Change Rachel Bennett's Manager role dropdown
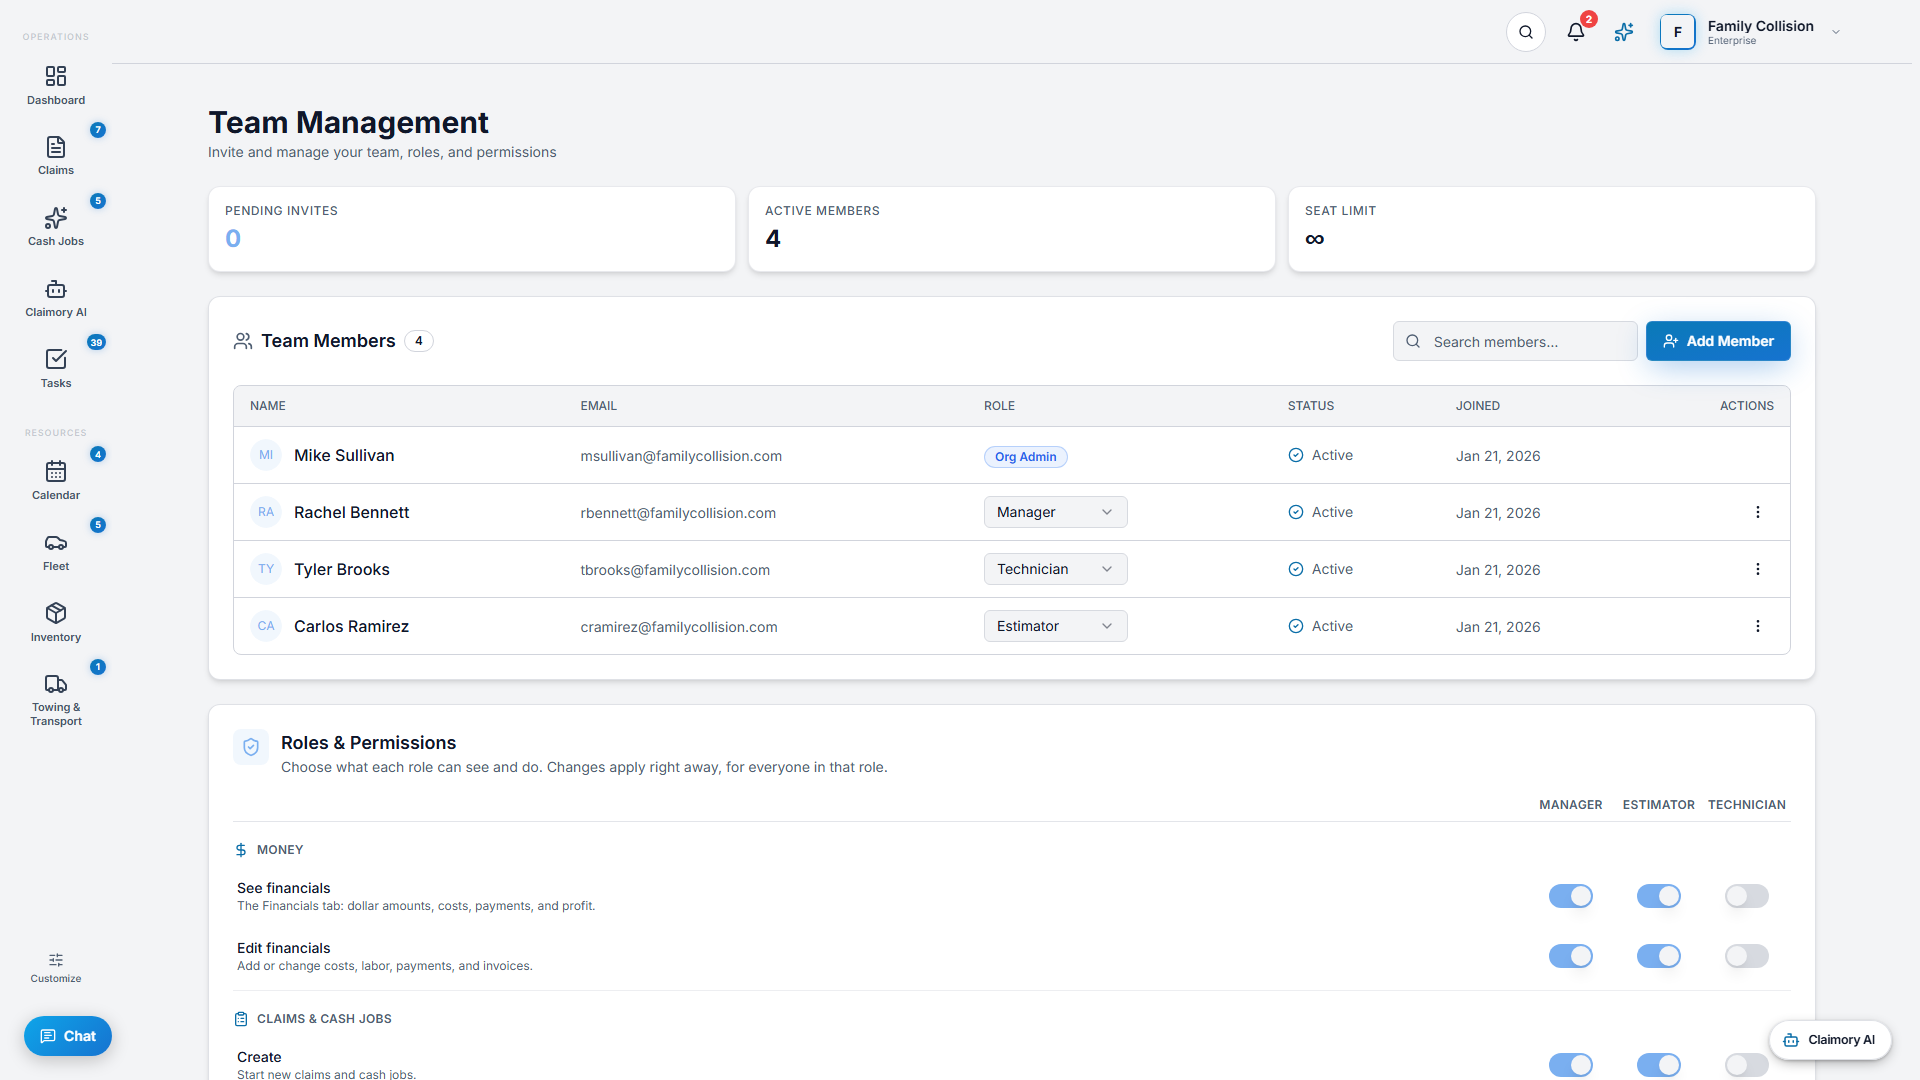Viewport: 1920px width, 1080px height. click(x=1055, y=512)
